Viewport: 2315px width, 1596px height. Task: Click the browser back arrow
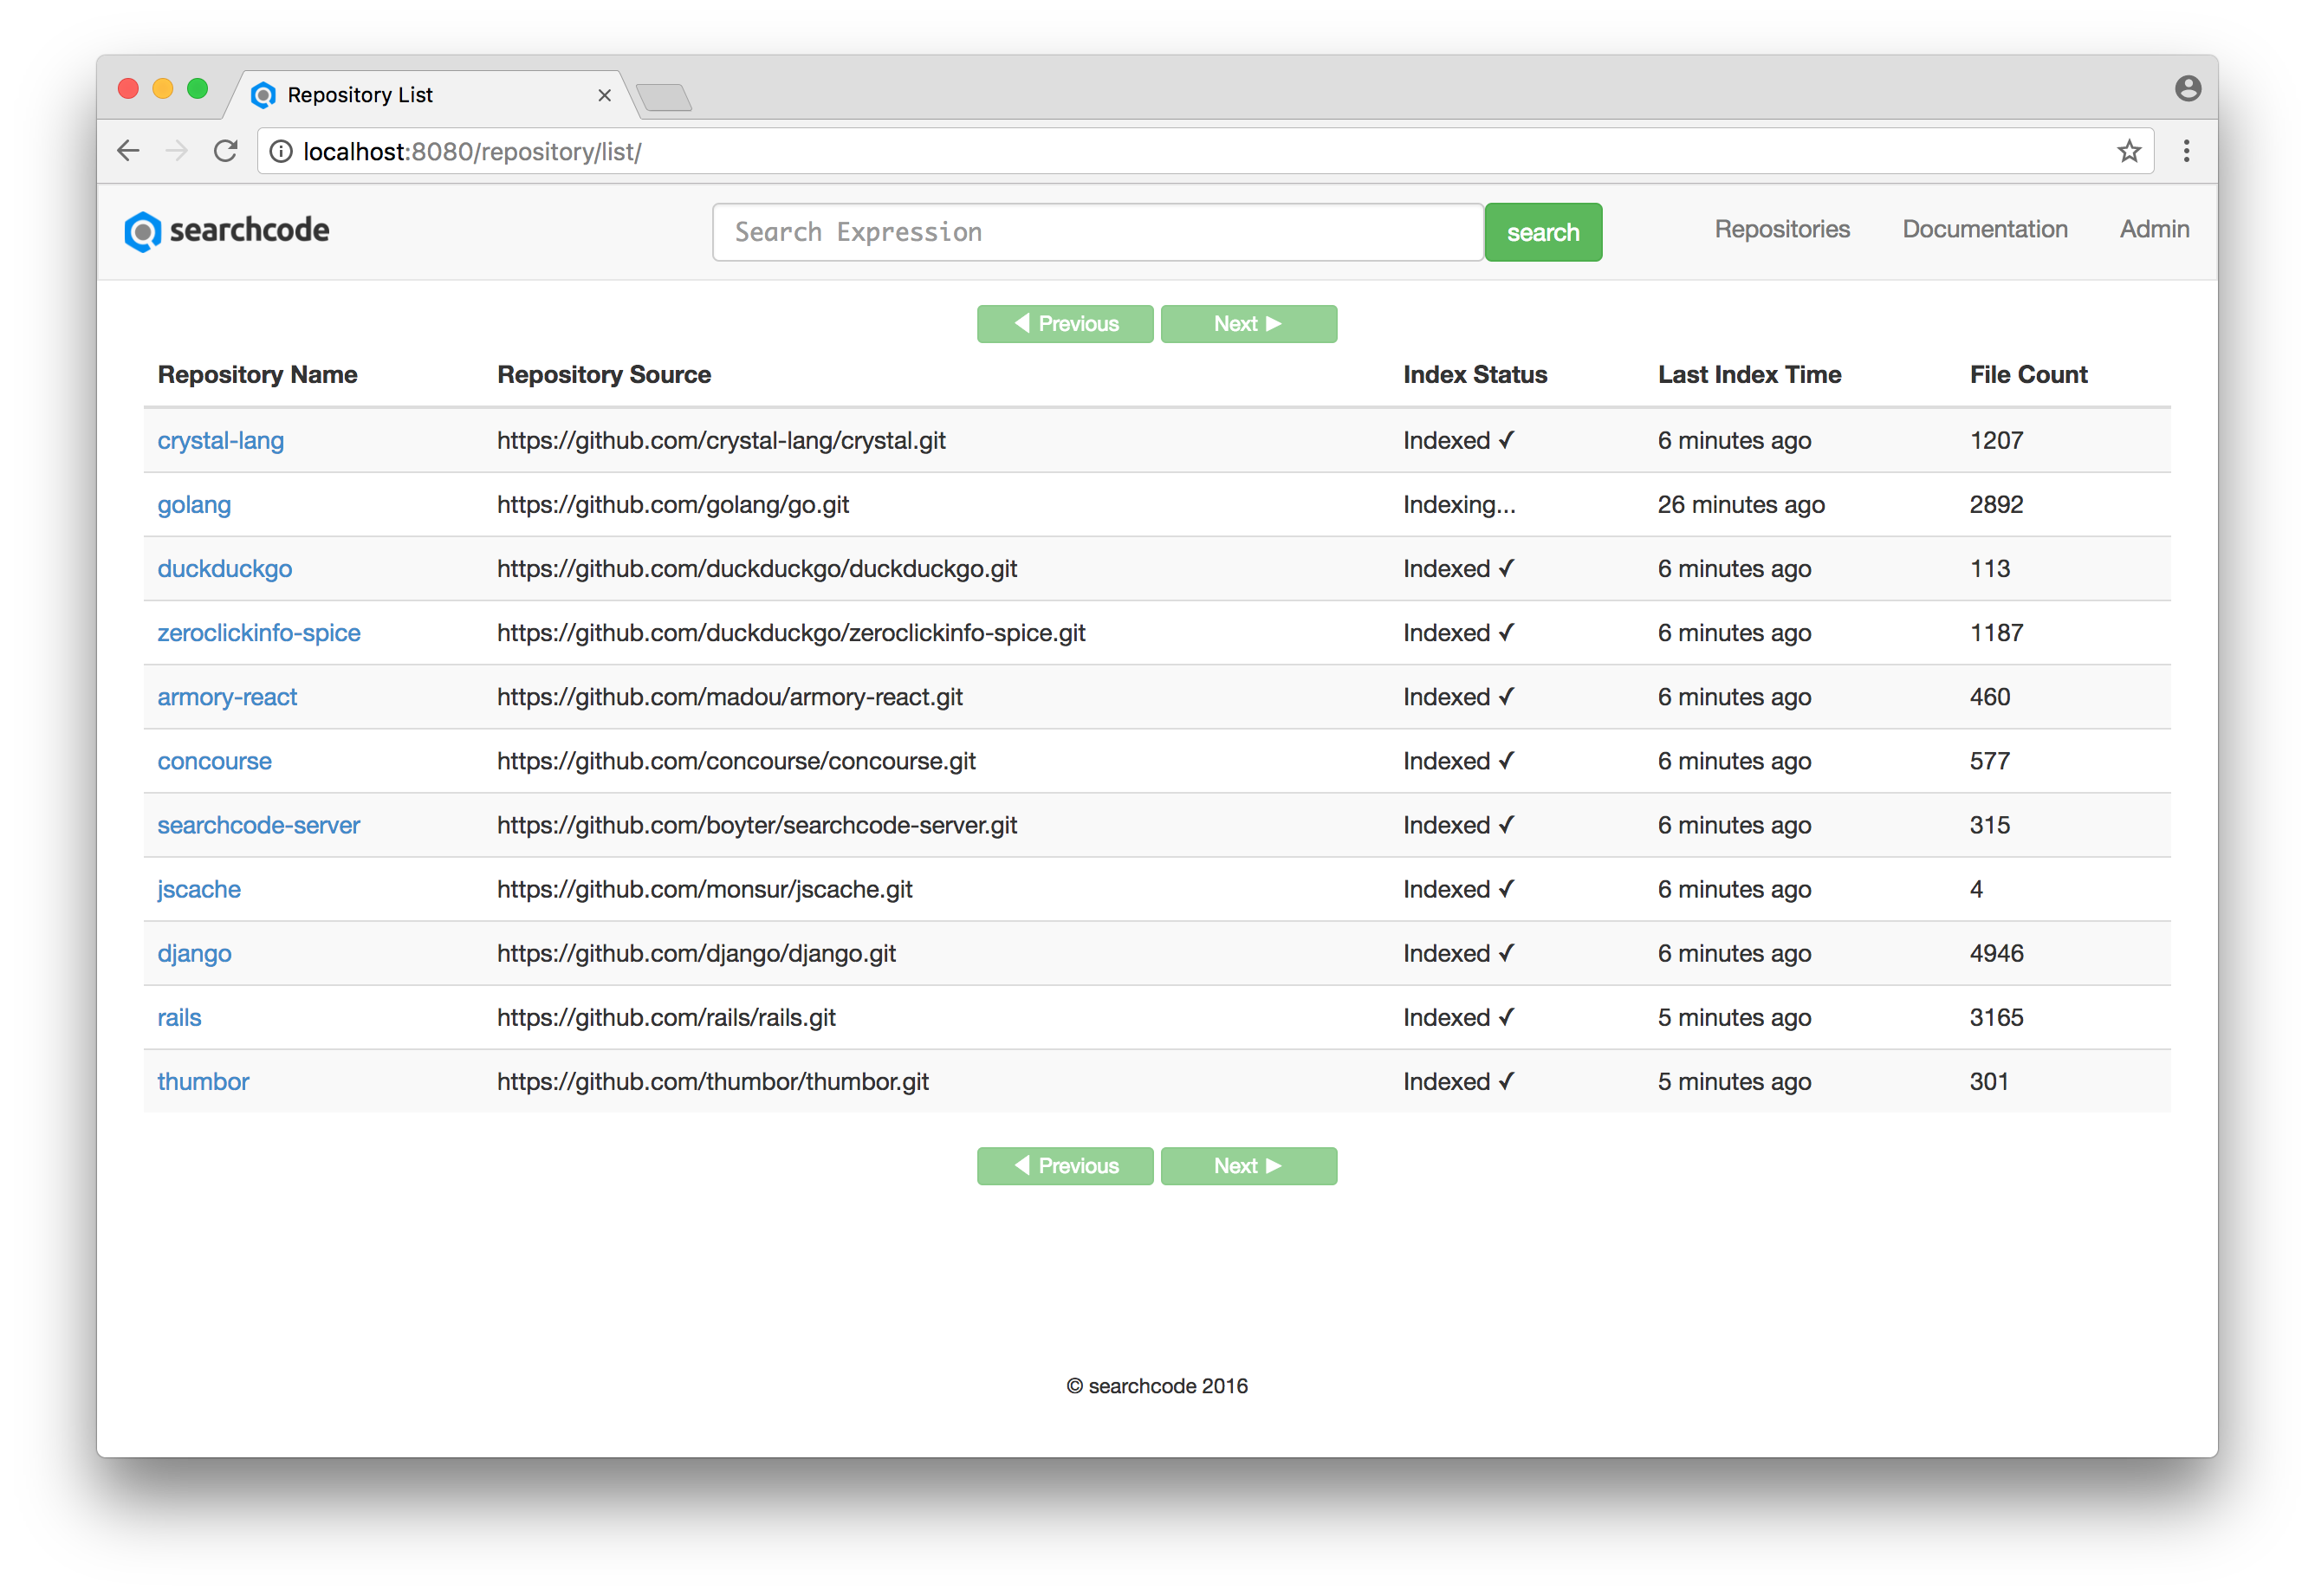(128, 151)
